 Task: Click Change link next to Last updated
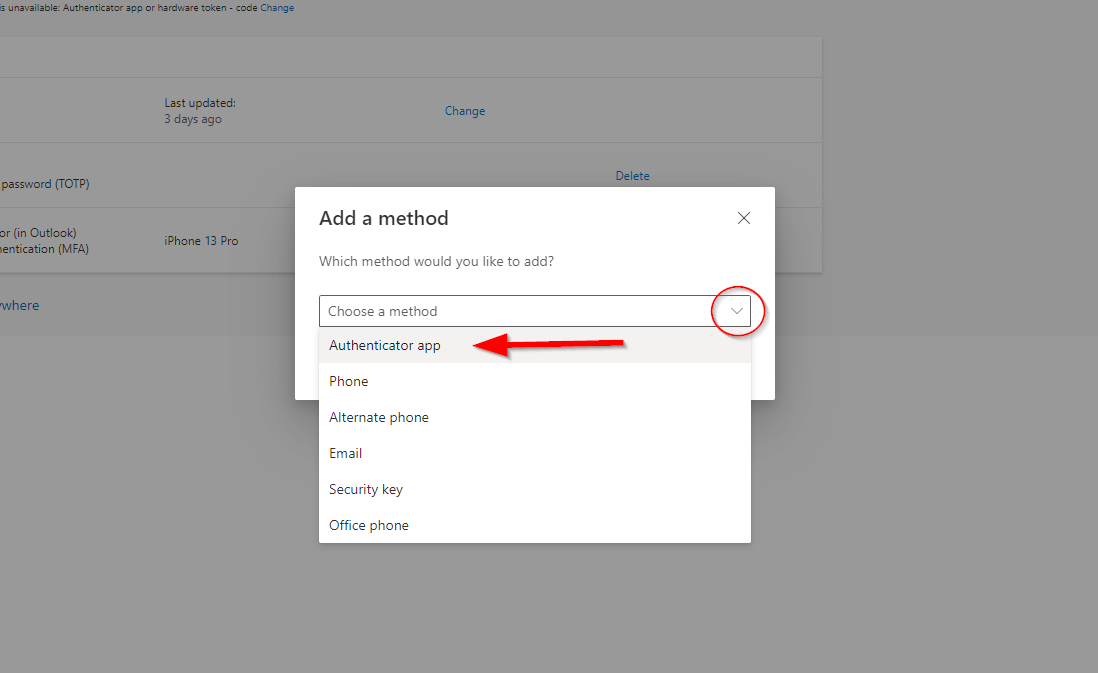(x=465, y=111)
